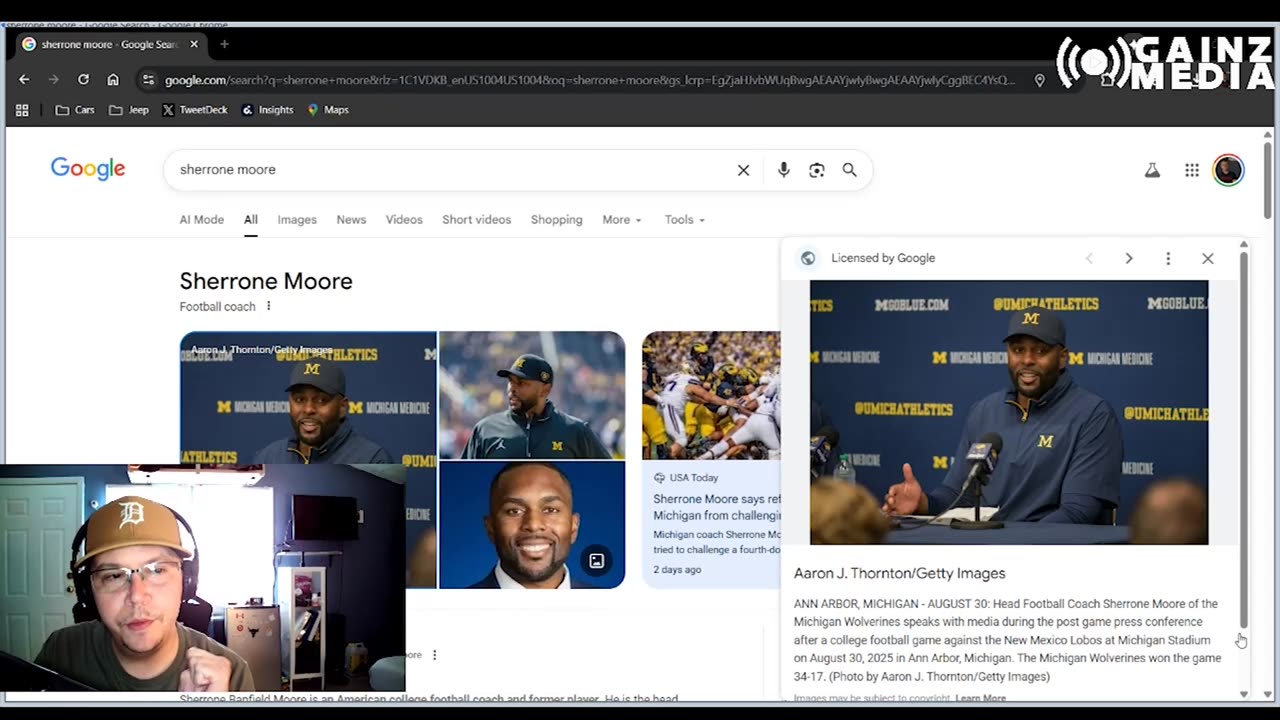Switch to the Short videos tab
This screenshot has width=1280, height=720.
pos(477,220)
